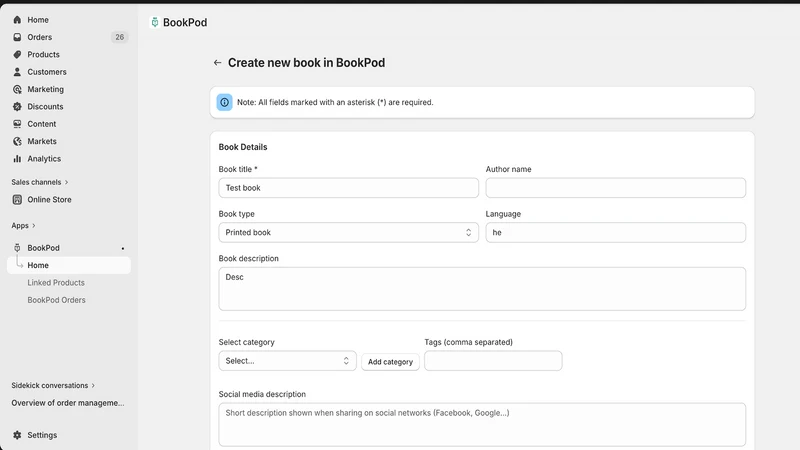Click the Analytics bar chart icon
Screen dimensions: 800x450
pyautogui.click(x=17, y=159)
